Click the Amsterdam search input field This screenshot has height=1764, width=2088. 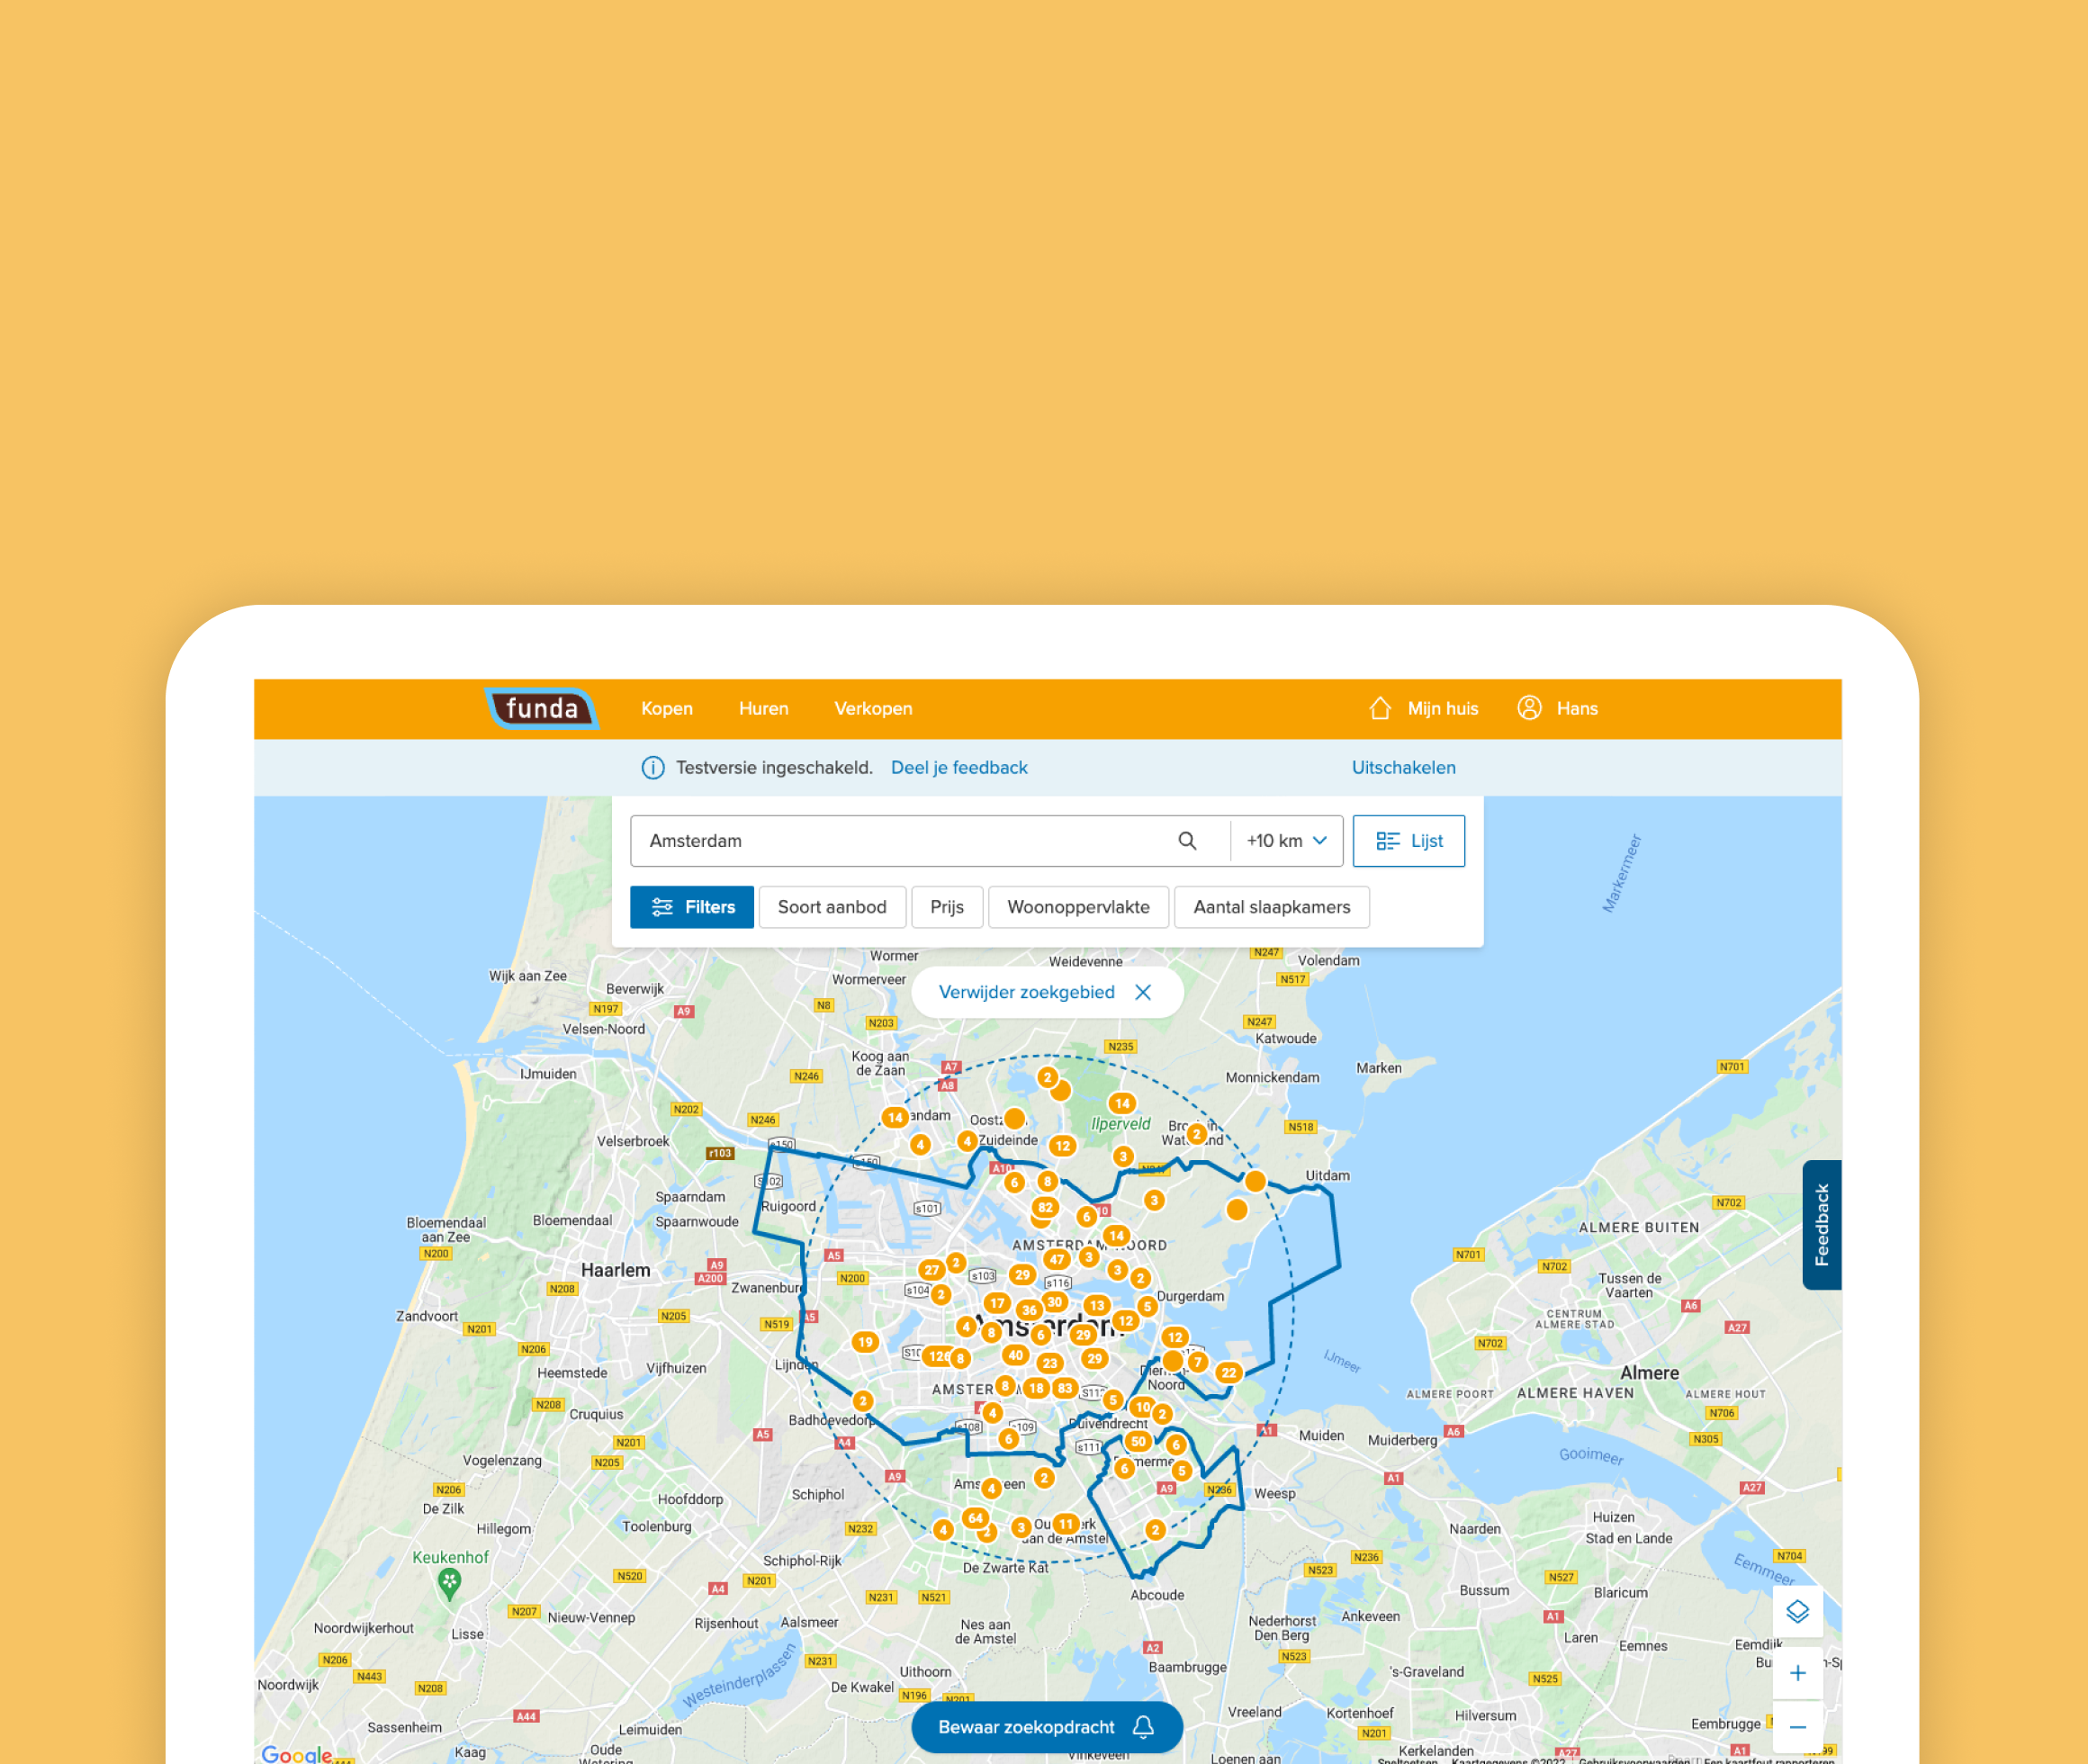coord(900,841)
